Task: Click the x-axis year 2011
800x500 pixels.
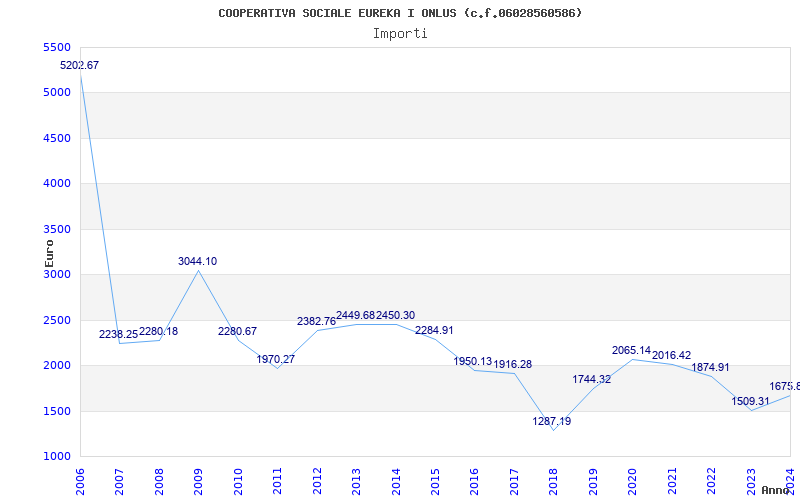Action: coord(277,482)
